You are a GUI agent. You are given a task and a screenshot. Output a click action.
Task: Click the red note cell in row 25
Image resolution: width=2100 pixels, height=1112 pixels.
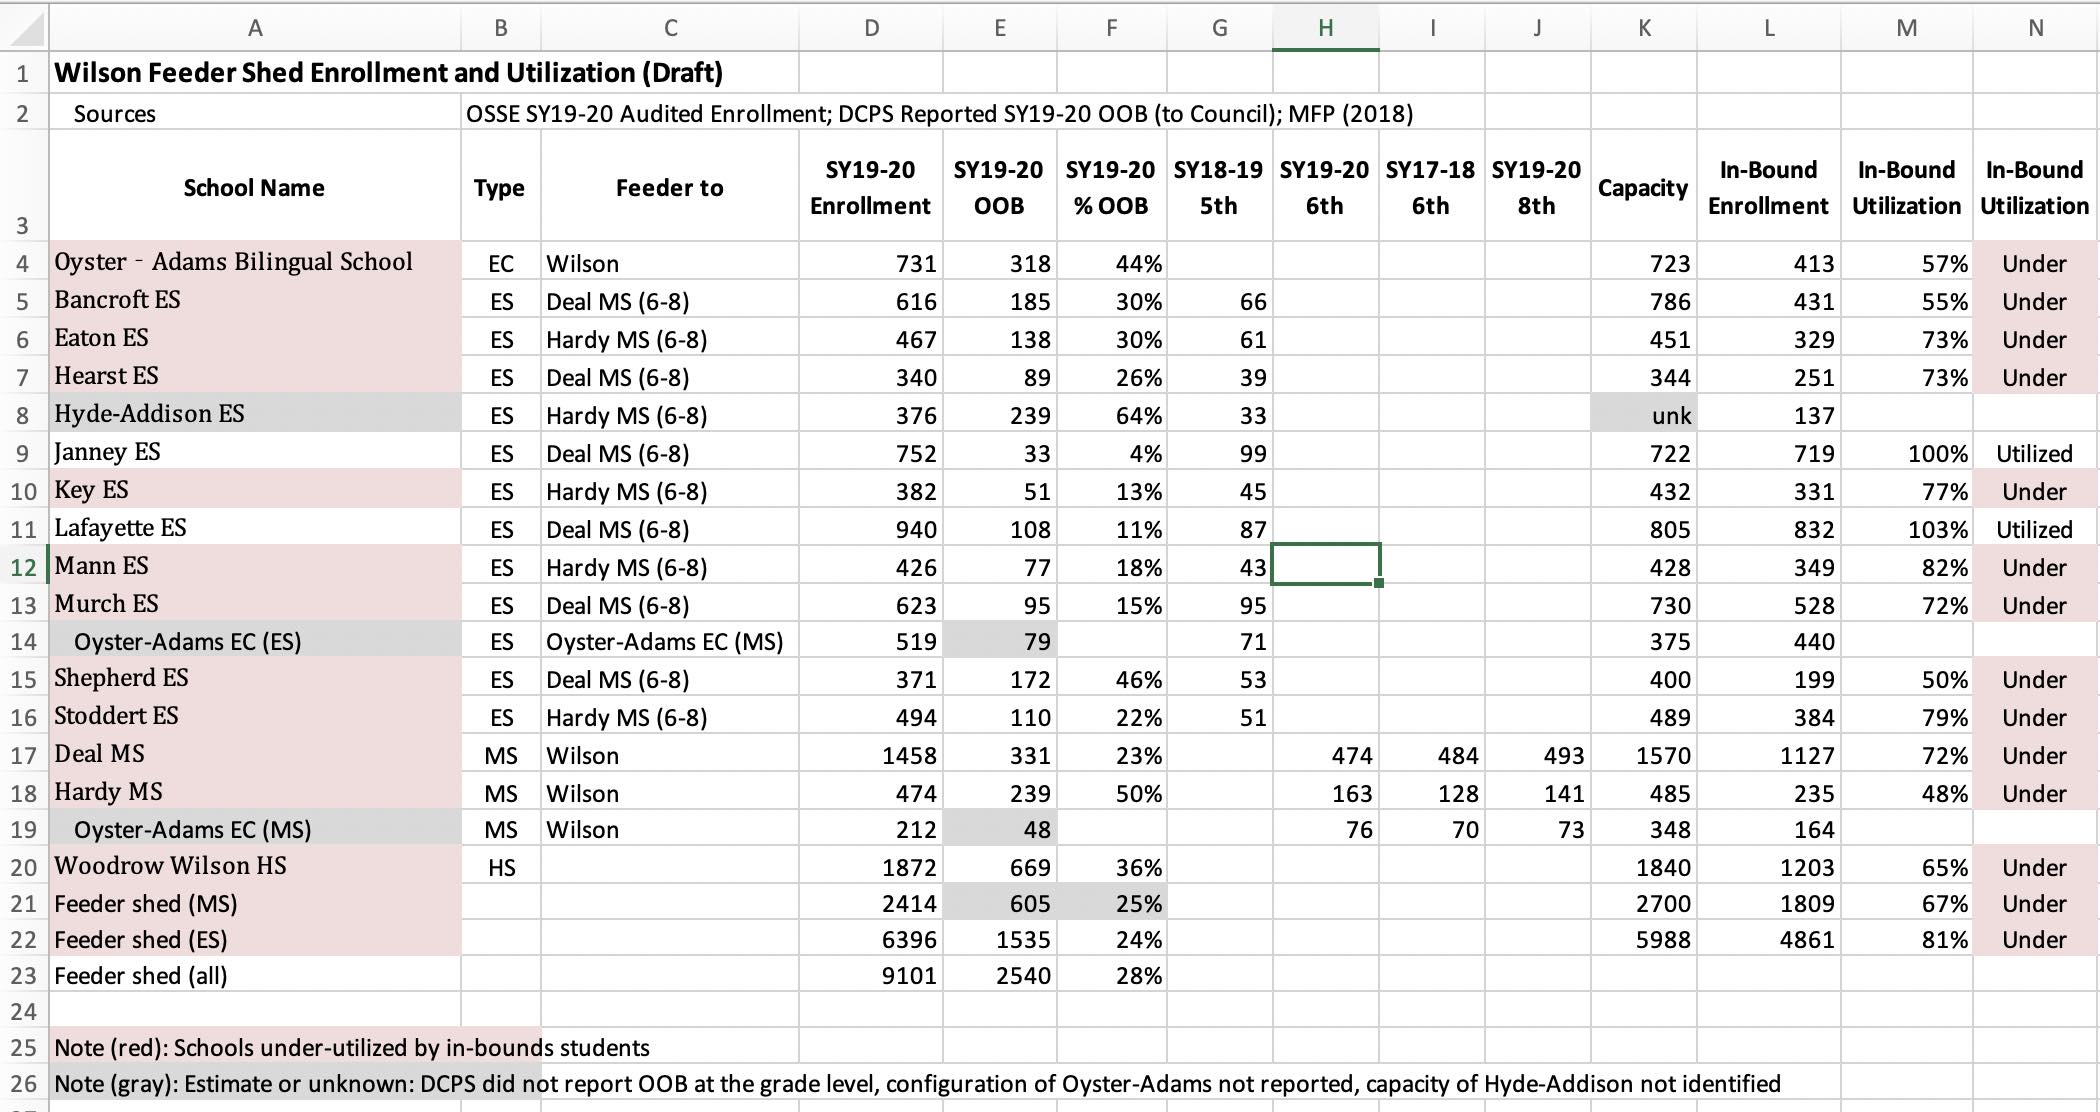(254, 1047)
